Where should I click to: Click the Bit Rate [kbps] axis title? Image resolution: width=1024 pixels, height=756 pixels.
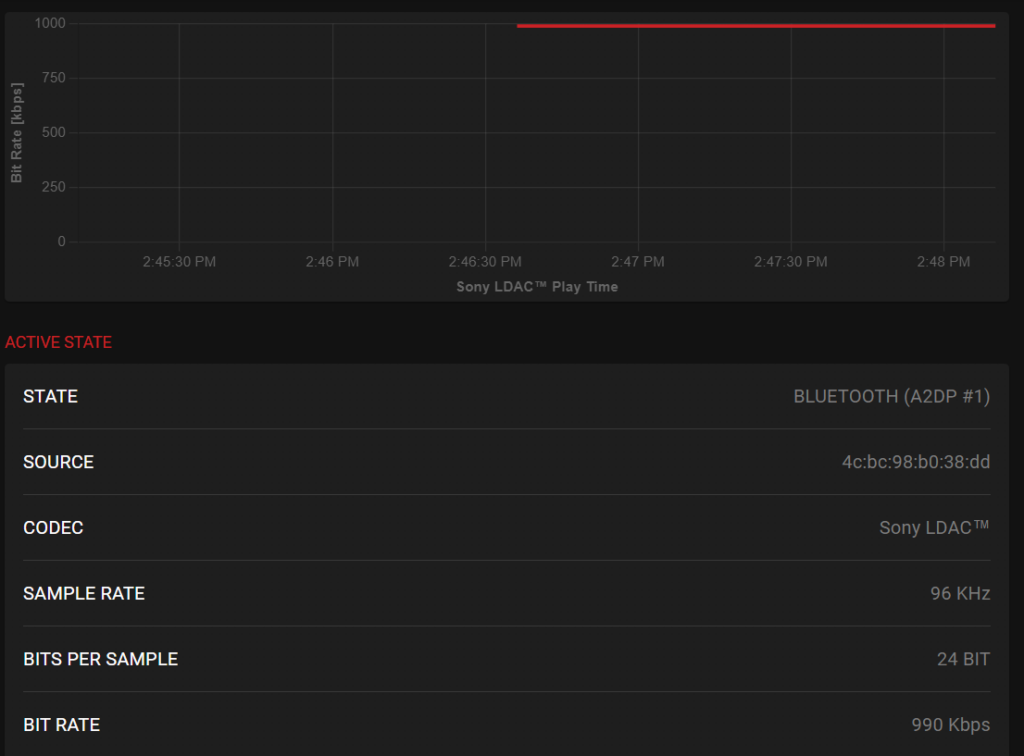(x=17, y=132)
